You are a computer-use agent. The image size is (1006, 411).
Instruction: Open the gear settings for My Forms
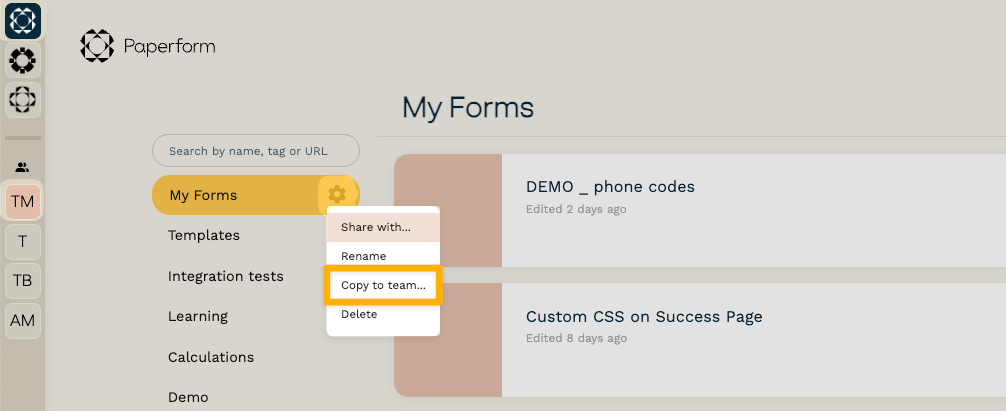337,194
